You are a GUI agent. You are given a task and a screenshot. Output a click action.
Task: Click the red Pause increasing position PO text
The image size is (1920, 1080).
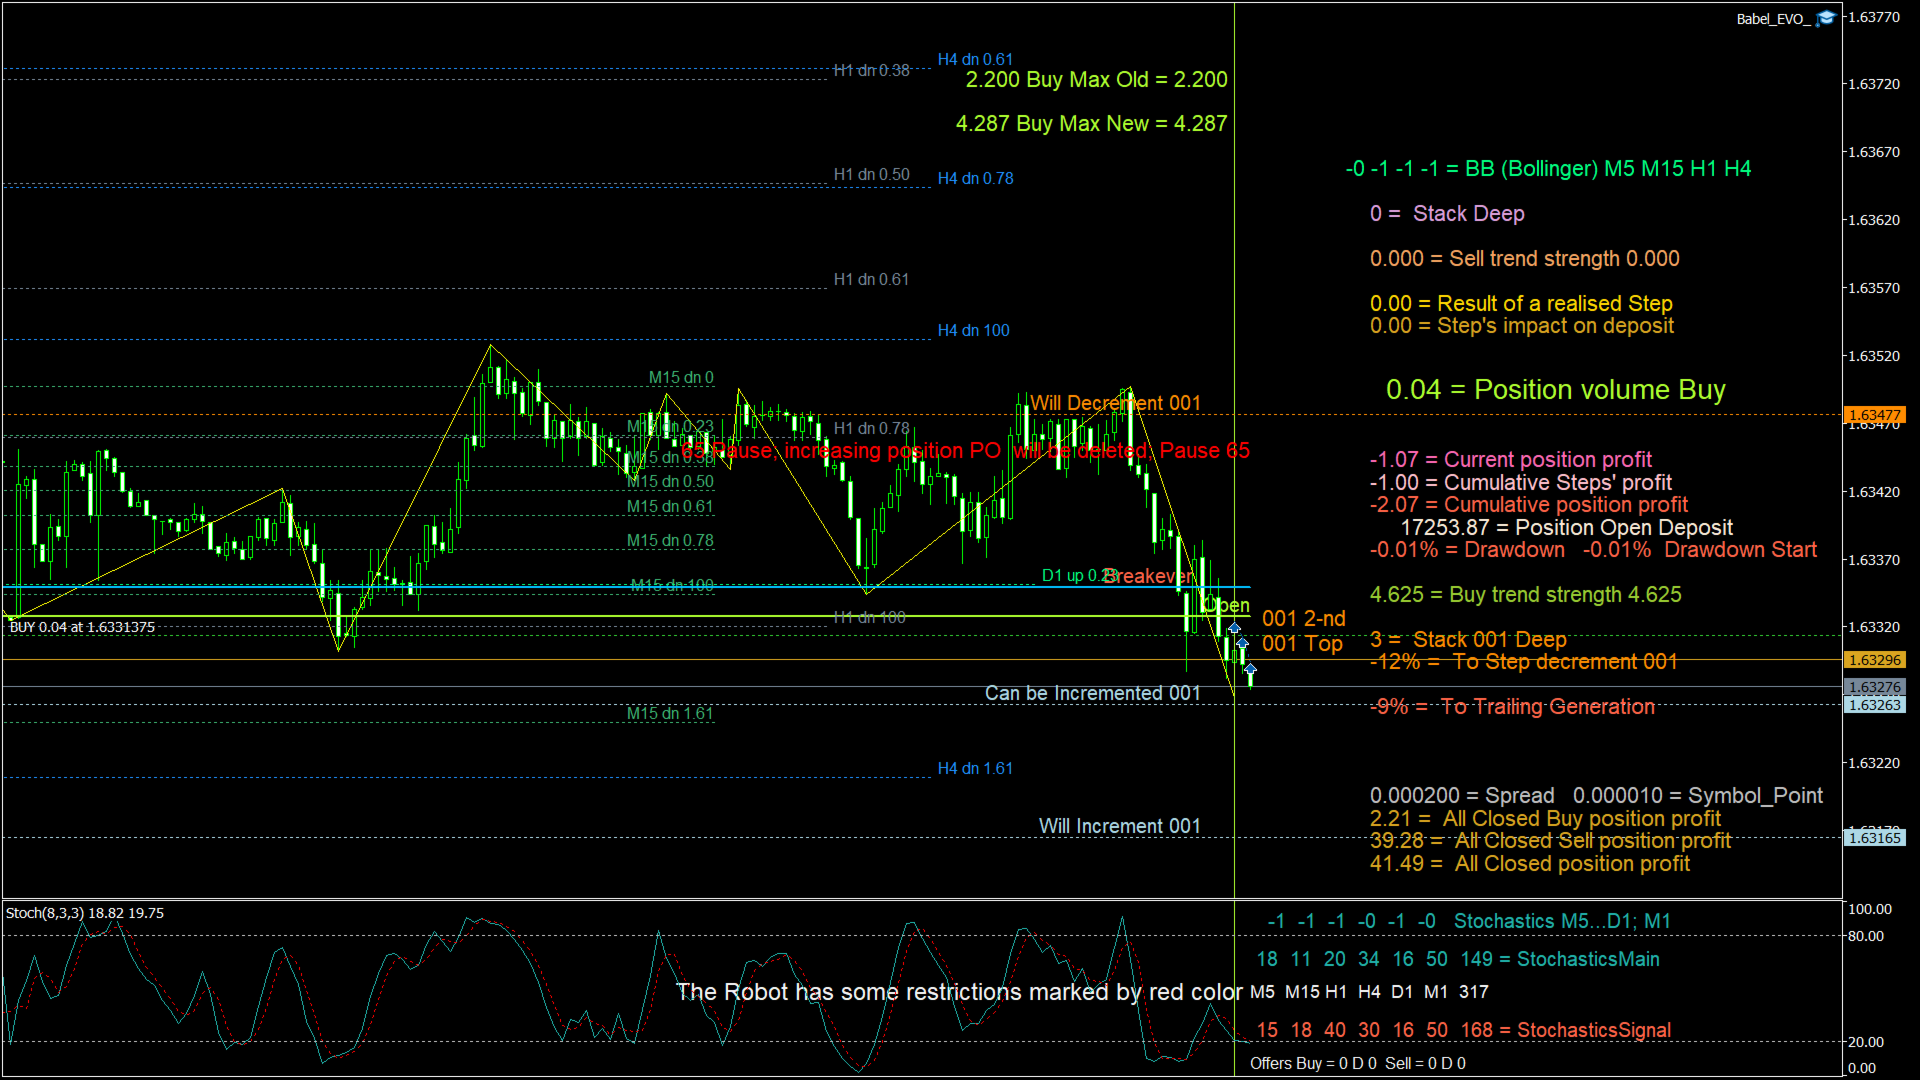965,451
